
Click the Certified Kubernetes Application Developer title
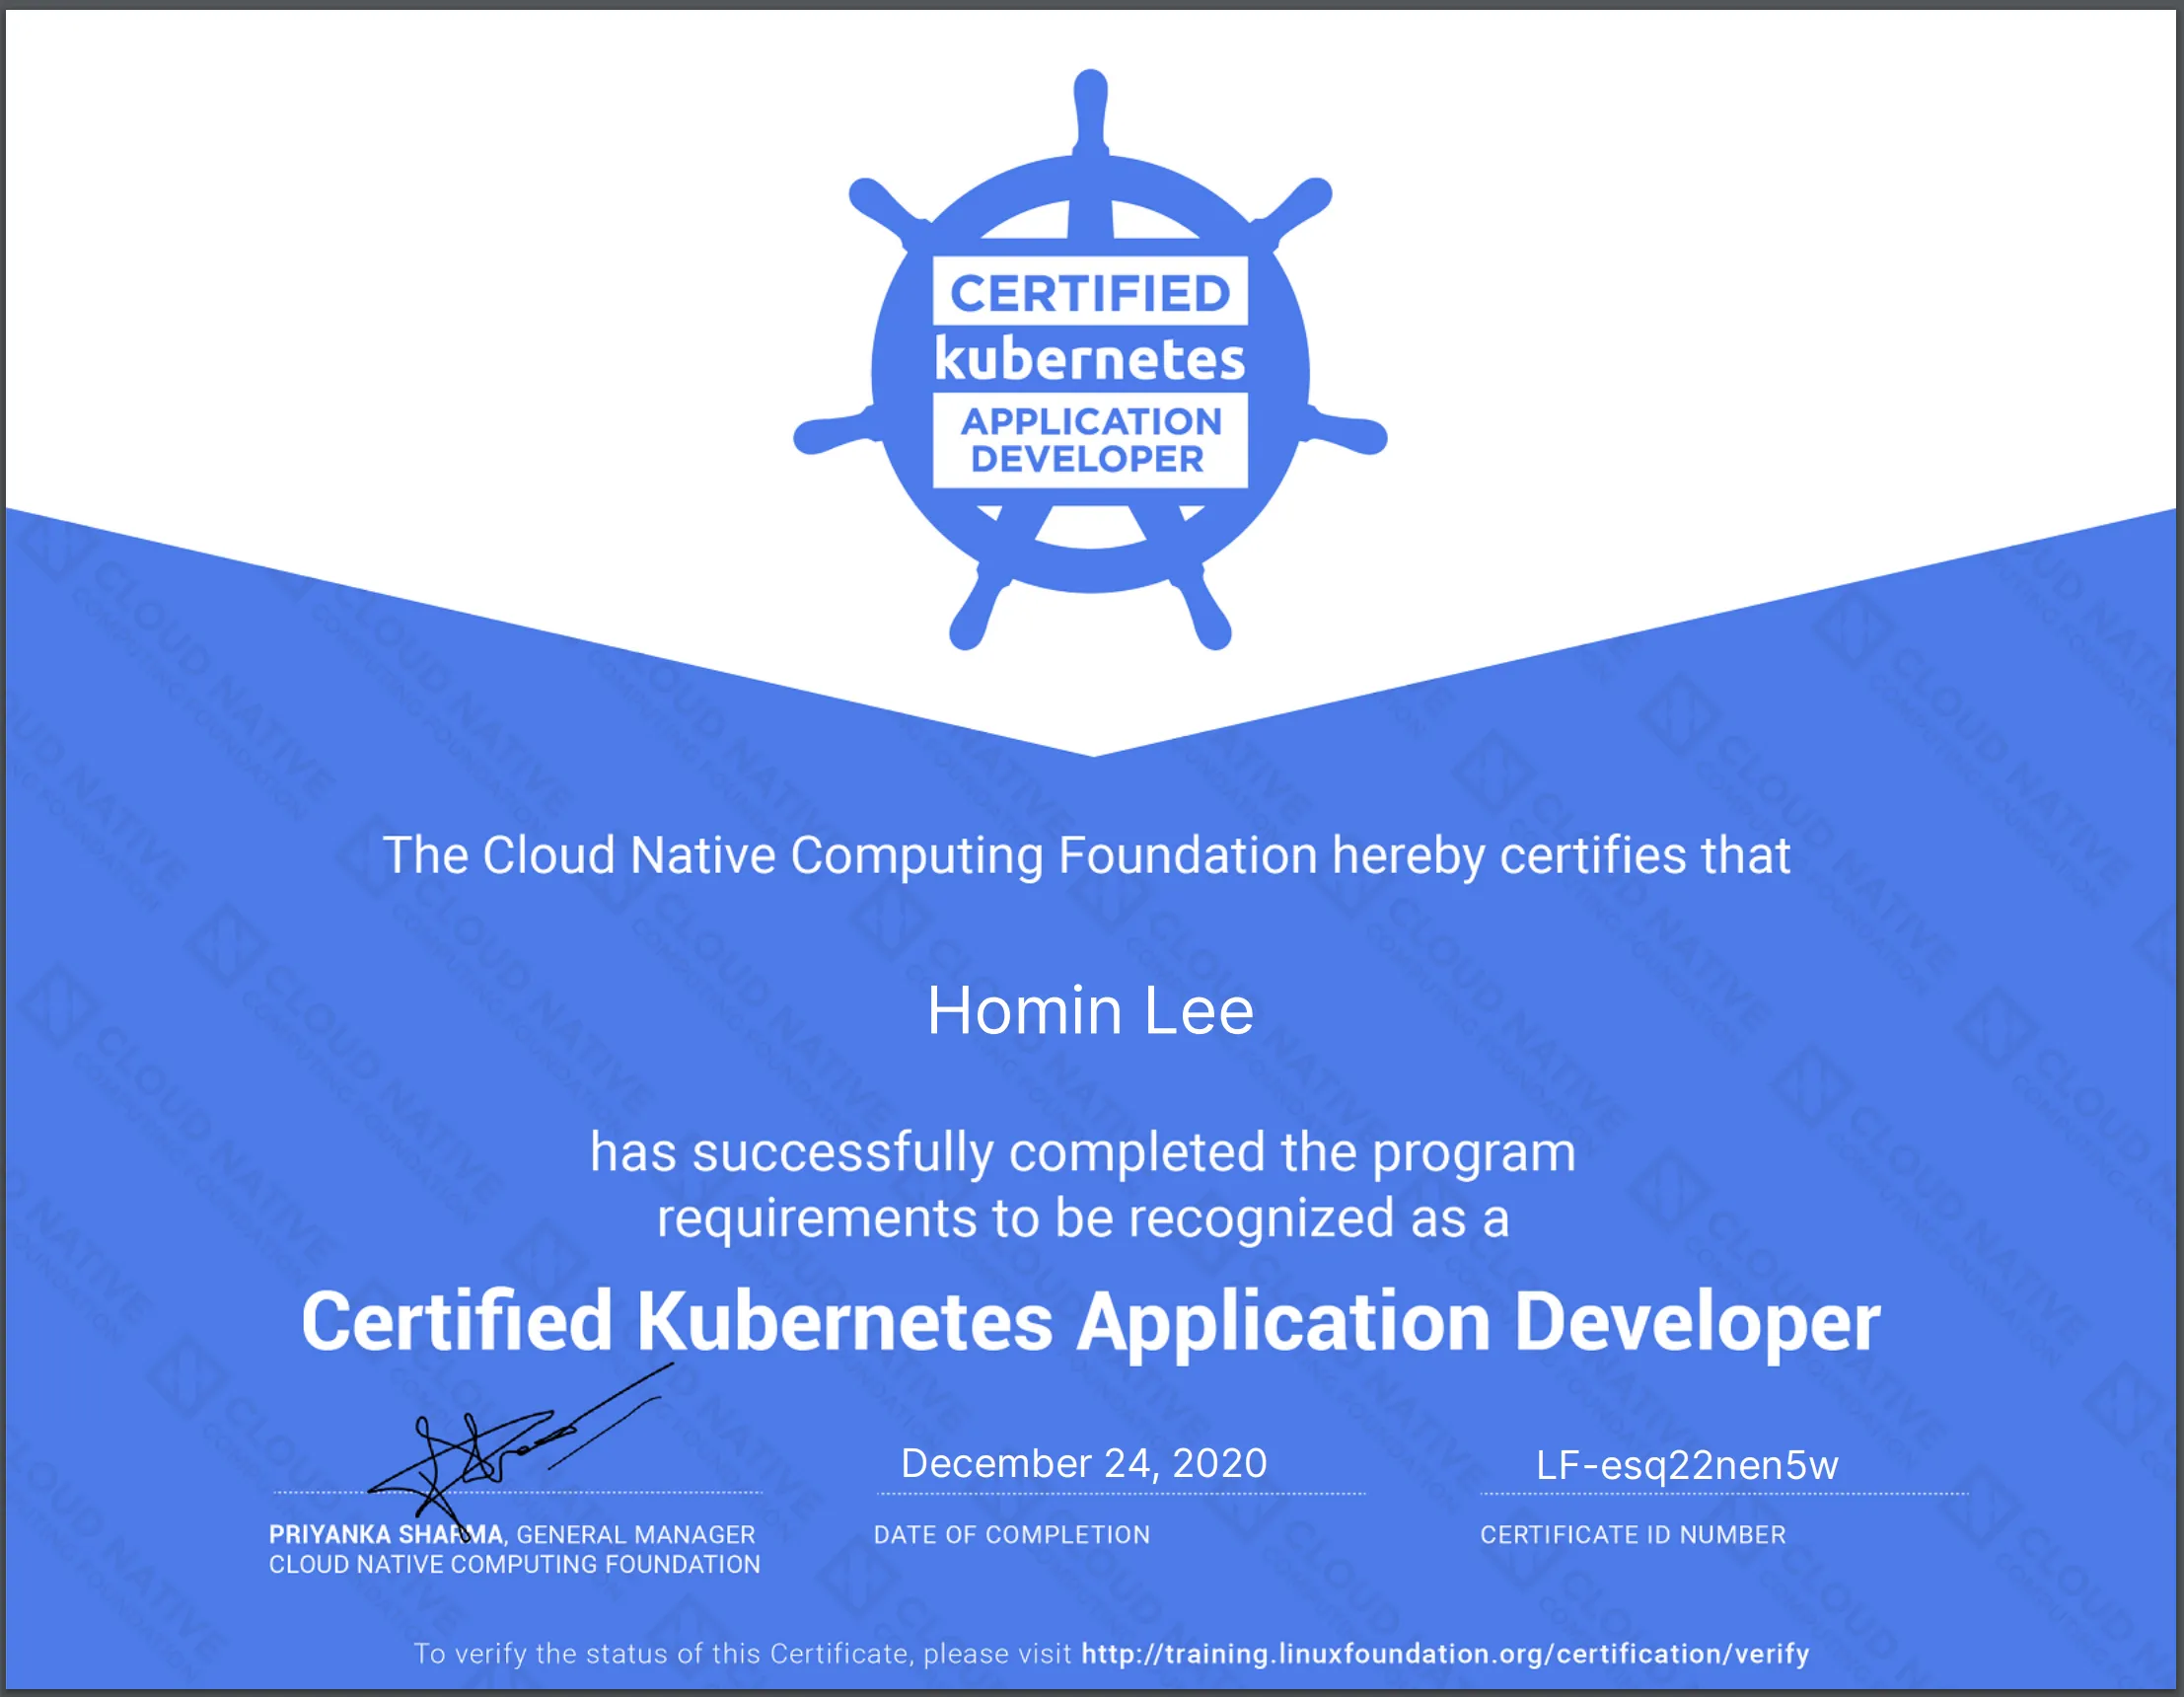click(1091, 1322)
